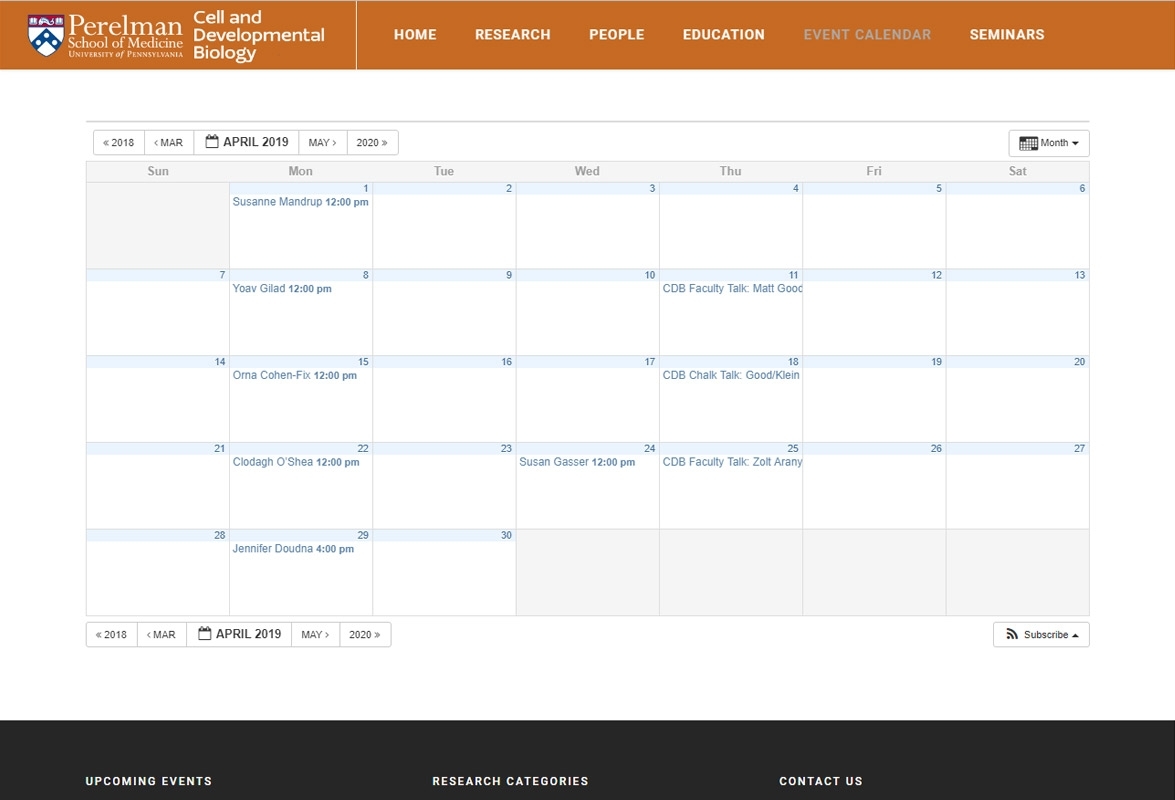Select day number 26 in the calendar
Viewport: 1175px width, 800px height.
pyautogui.click(x=937, y=449)
